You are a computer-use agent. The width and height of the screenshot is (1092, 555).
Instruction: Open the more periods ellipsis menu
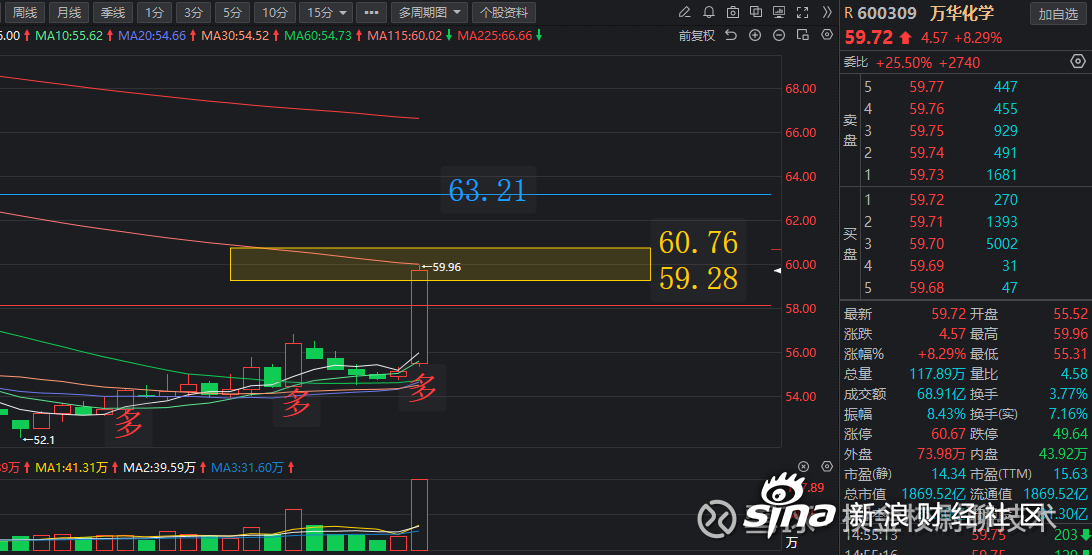(x=371, y=13)
